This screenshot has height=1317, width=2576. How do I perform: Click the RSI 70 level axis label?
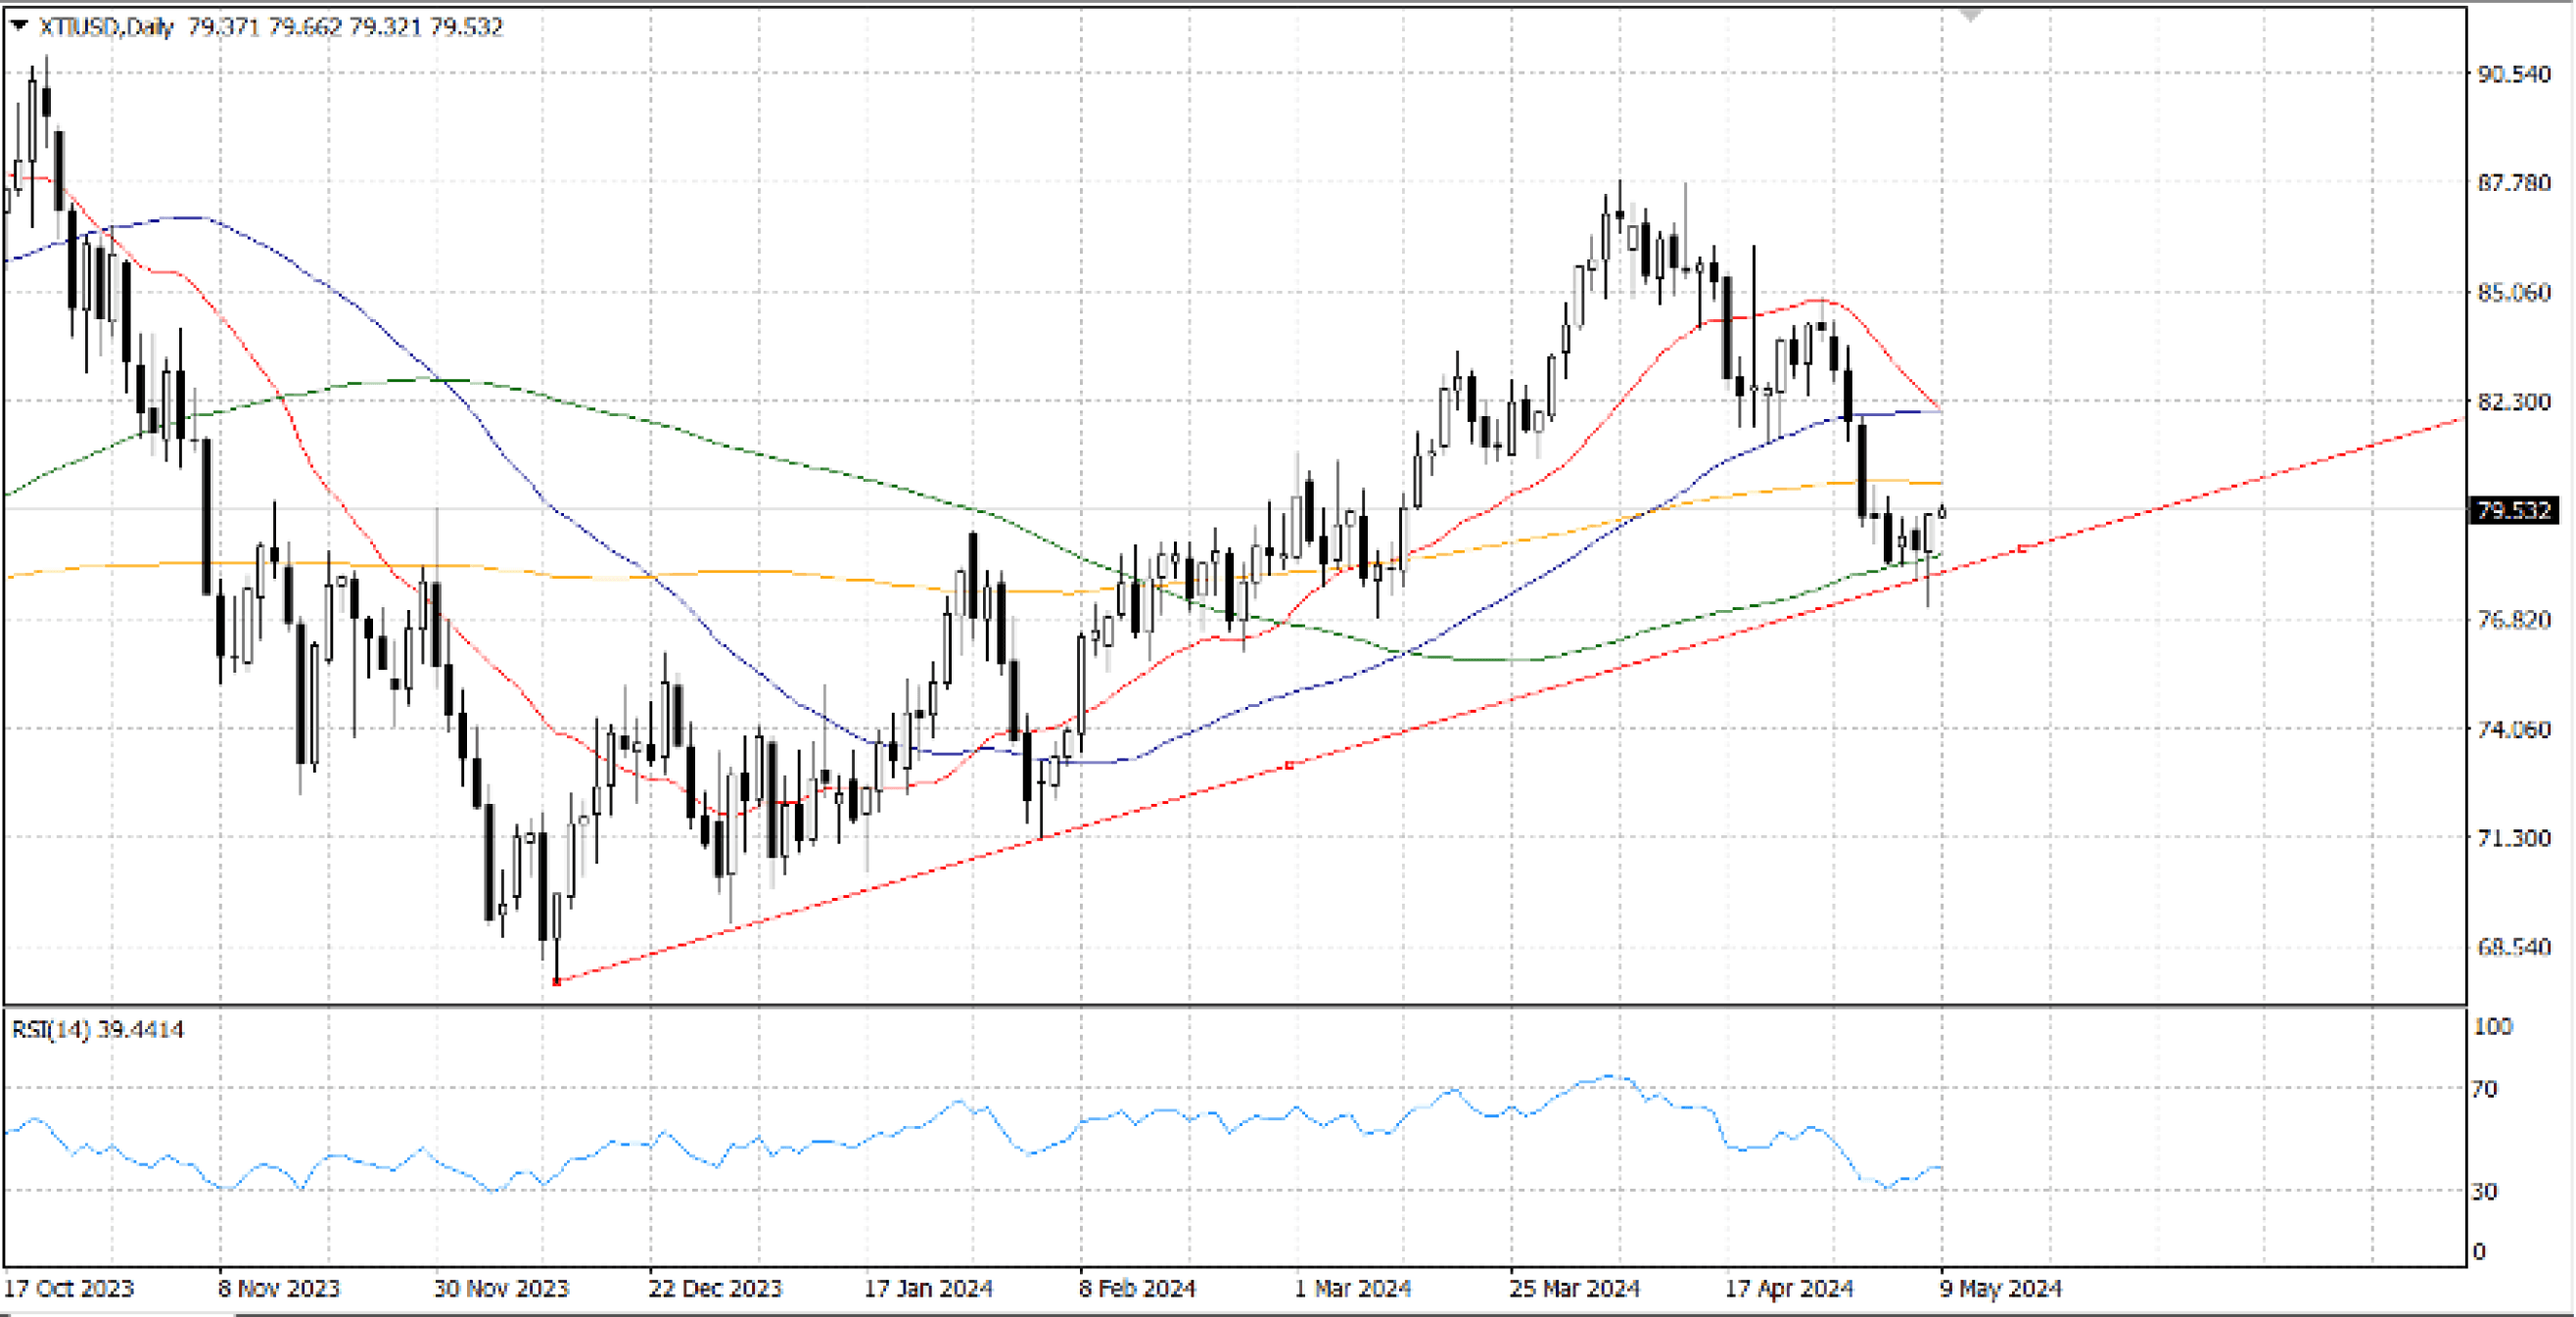[x=2484, y=1089]
